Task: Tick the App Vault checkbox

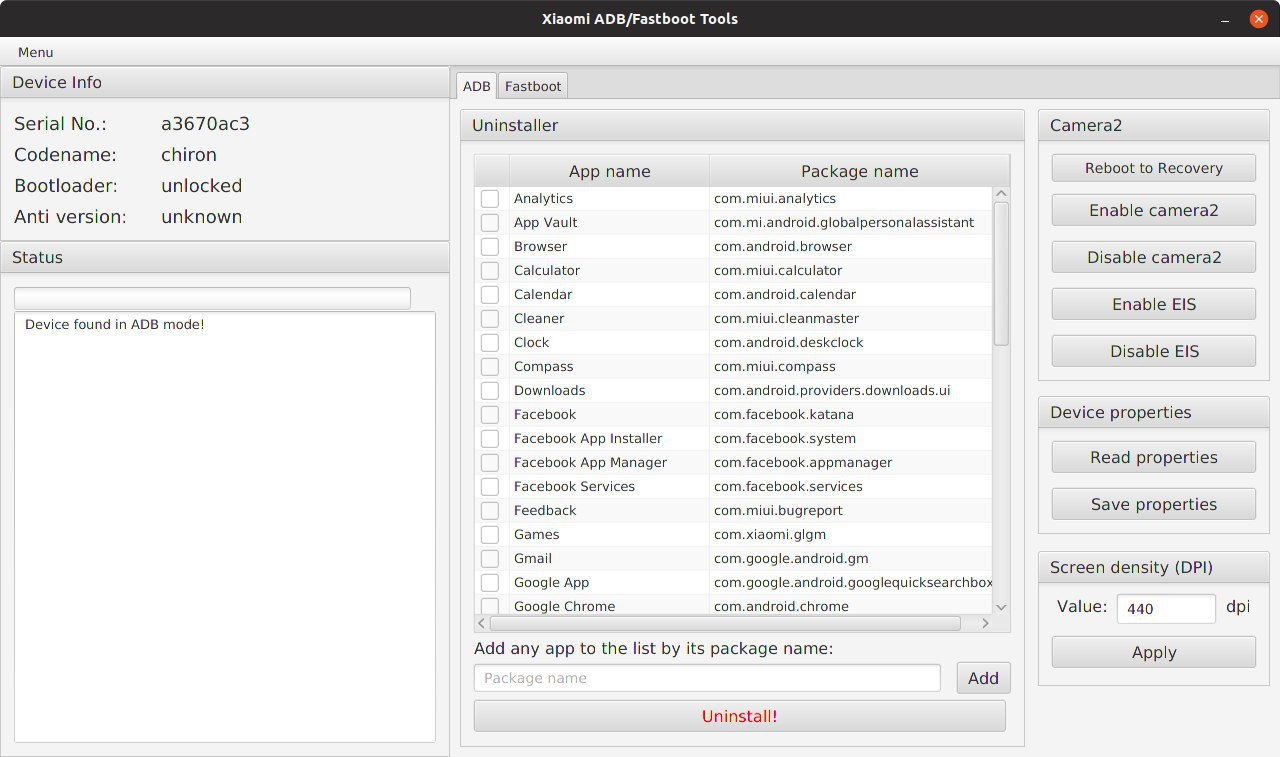Action: 490,223
